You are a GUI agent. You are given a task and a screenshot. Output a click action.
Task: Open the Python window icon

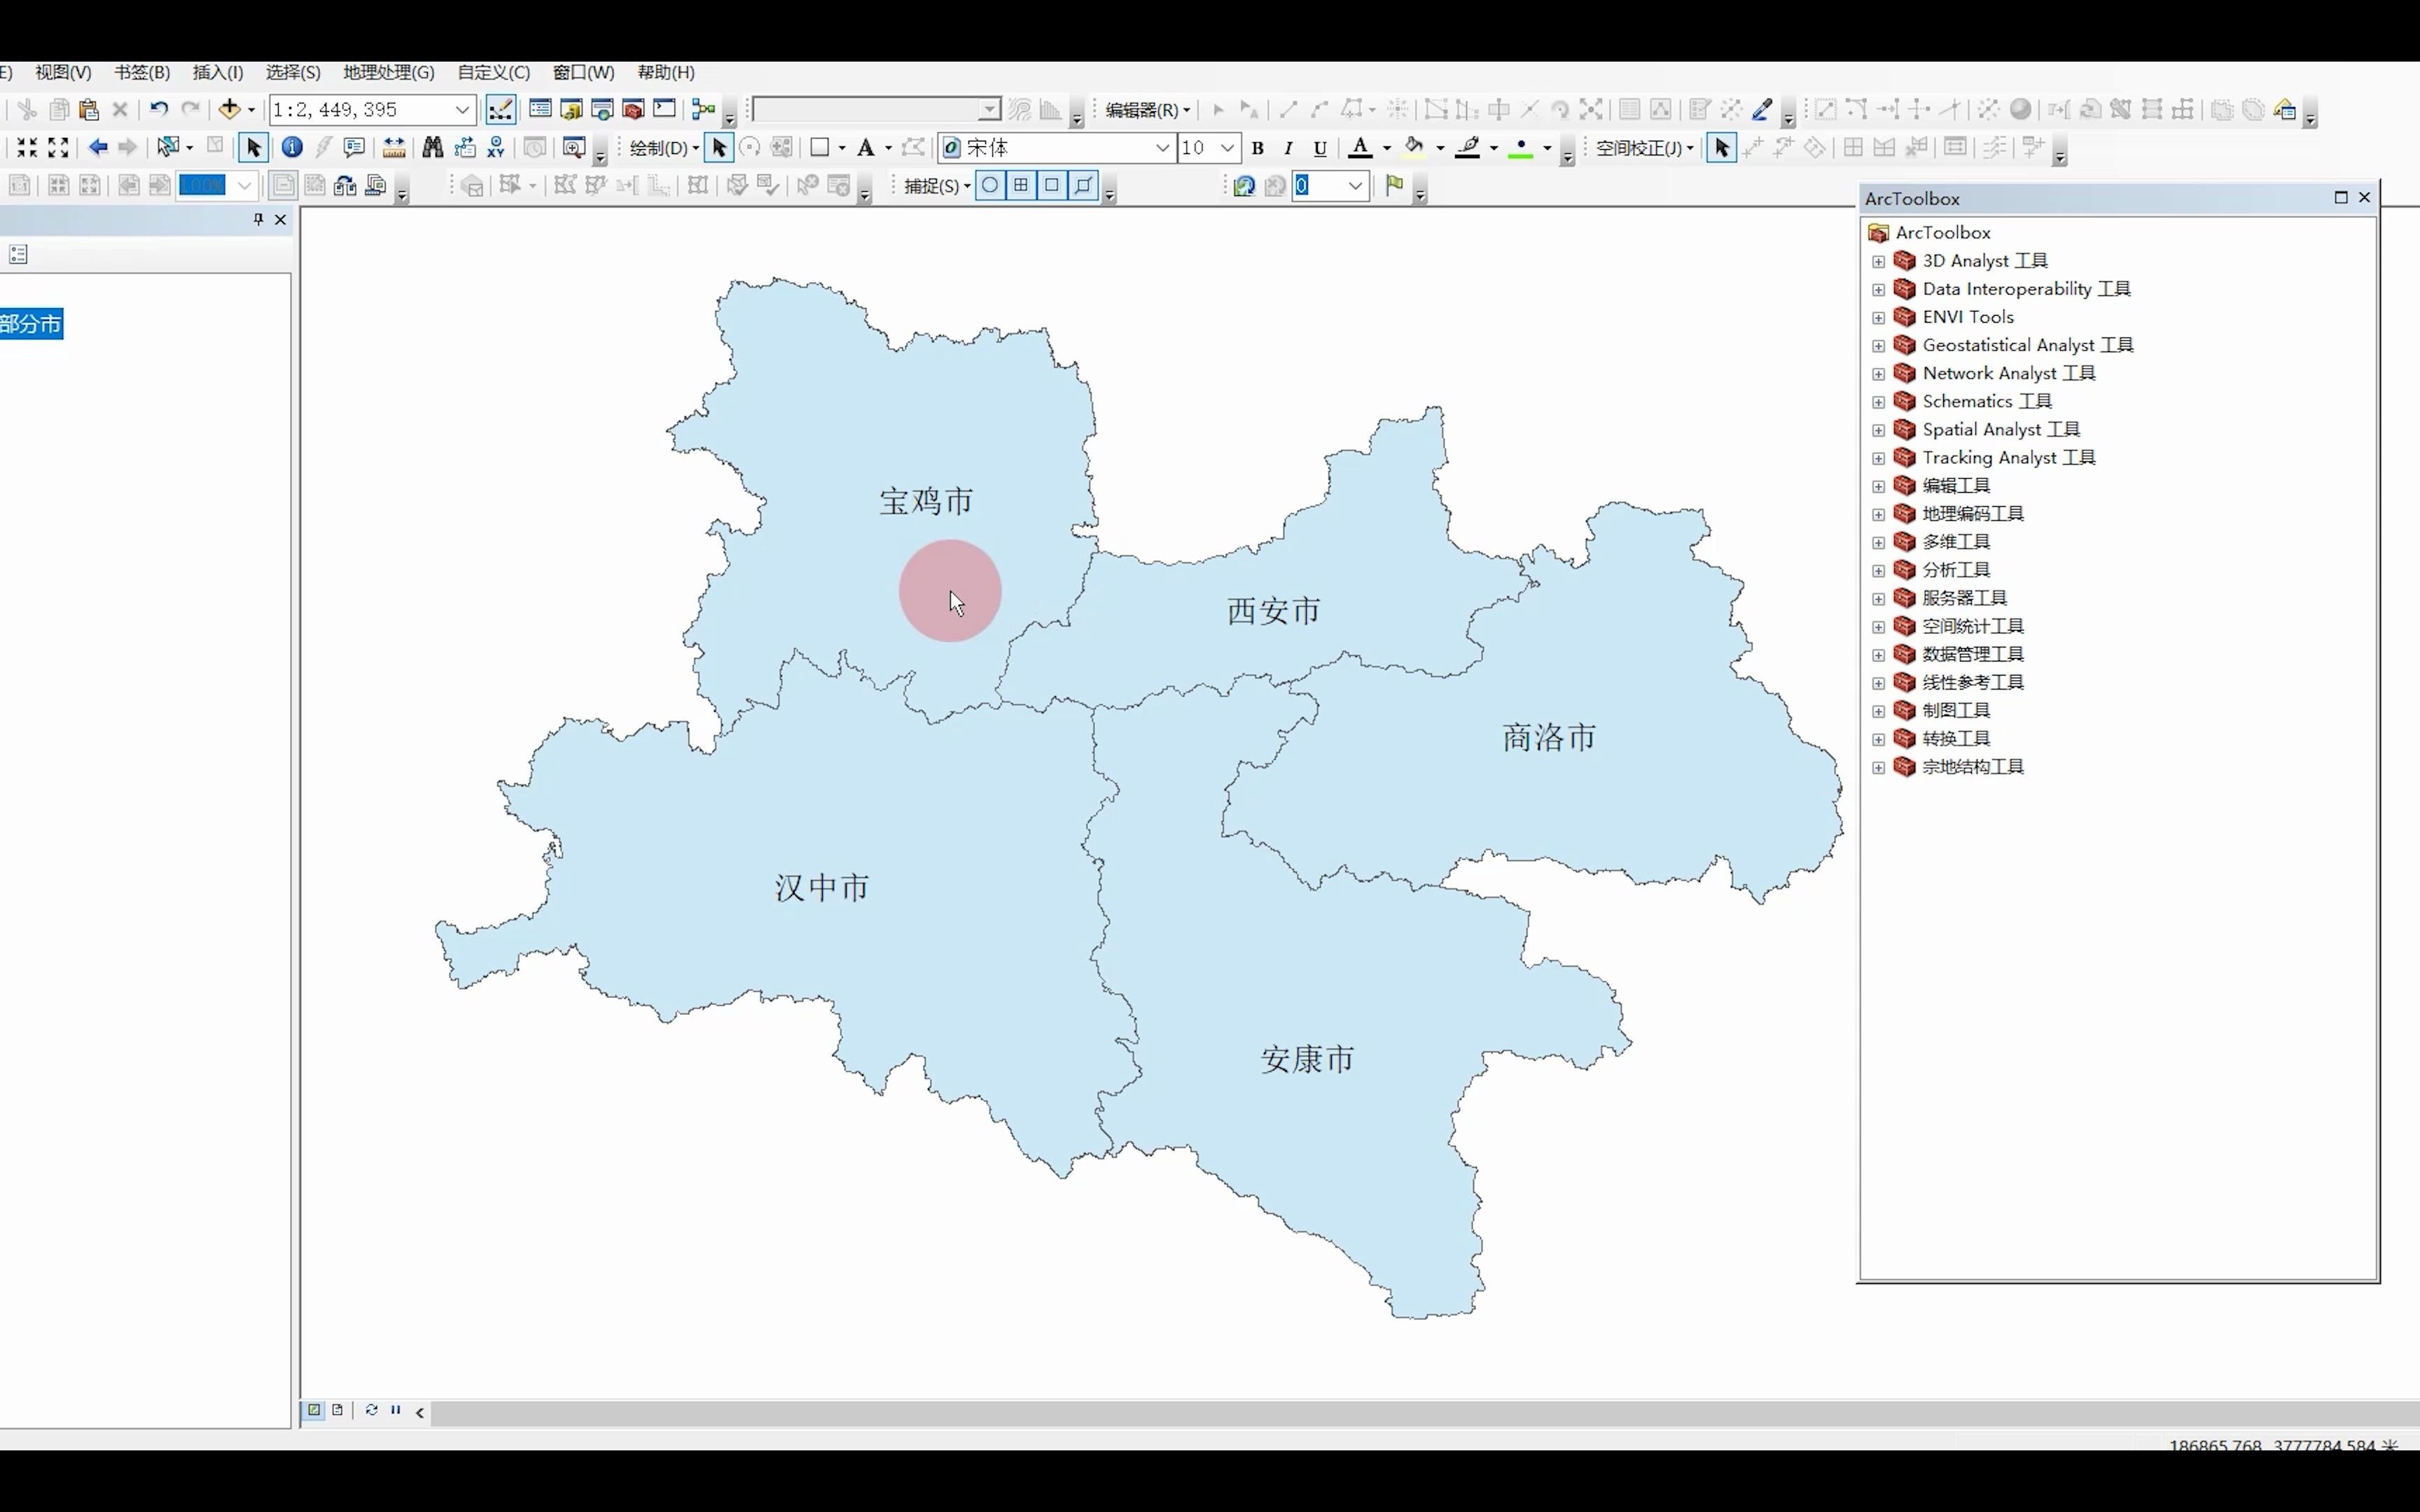tap(664, 109)
